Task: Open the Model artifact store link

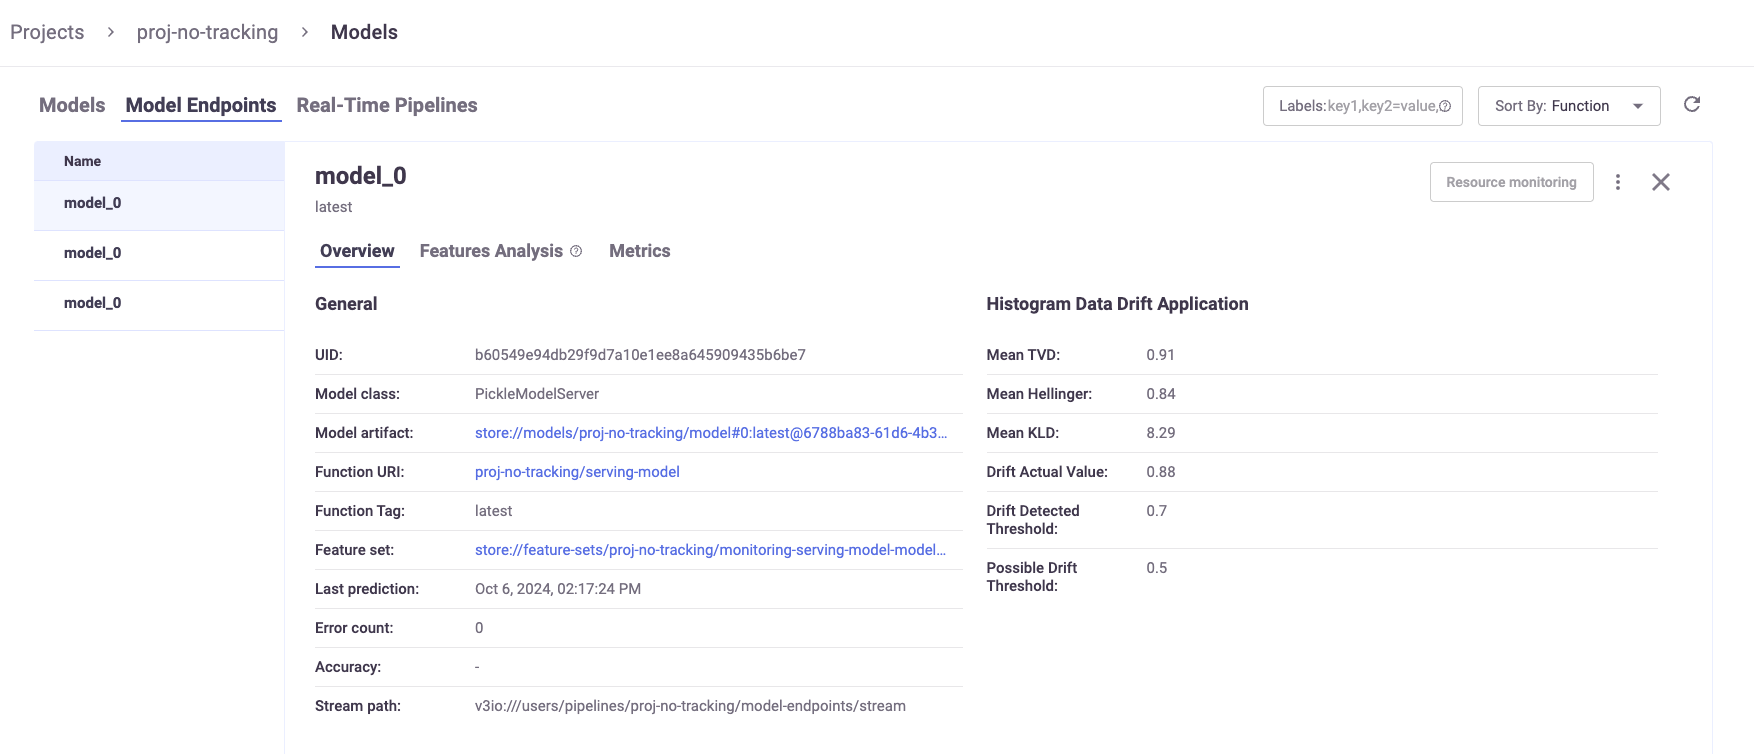Action: pos(710,433)
